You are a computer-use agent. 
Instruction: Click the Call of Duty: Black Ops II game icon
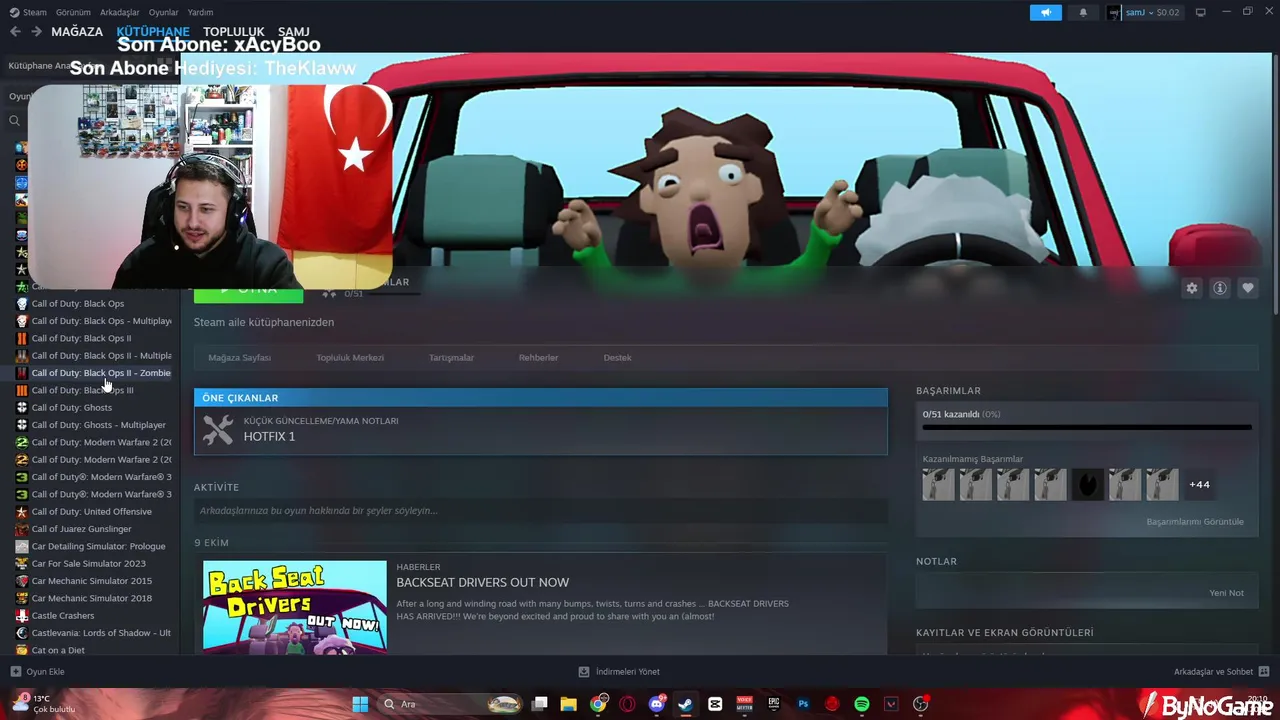pyautogui.click(x=22, y=338)
